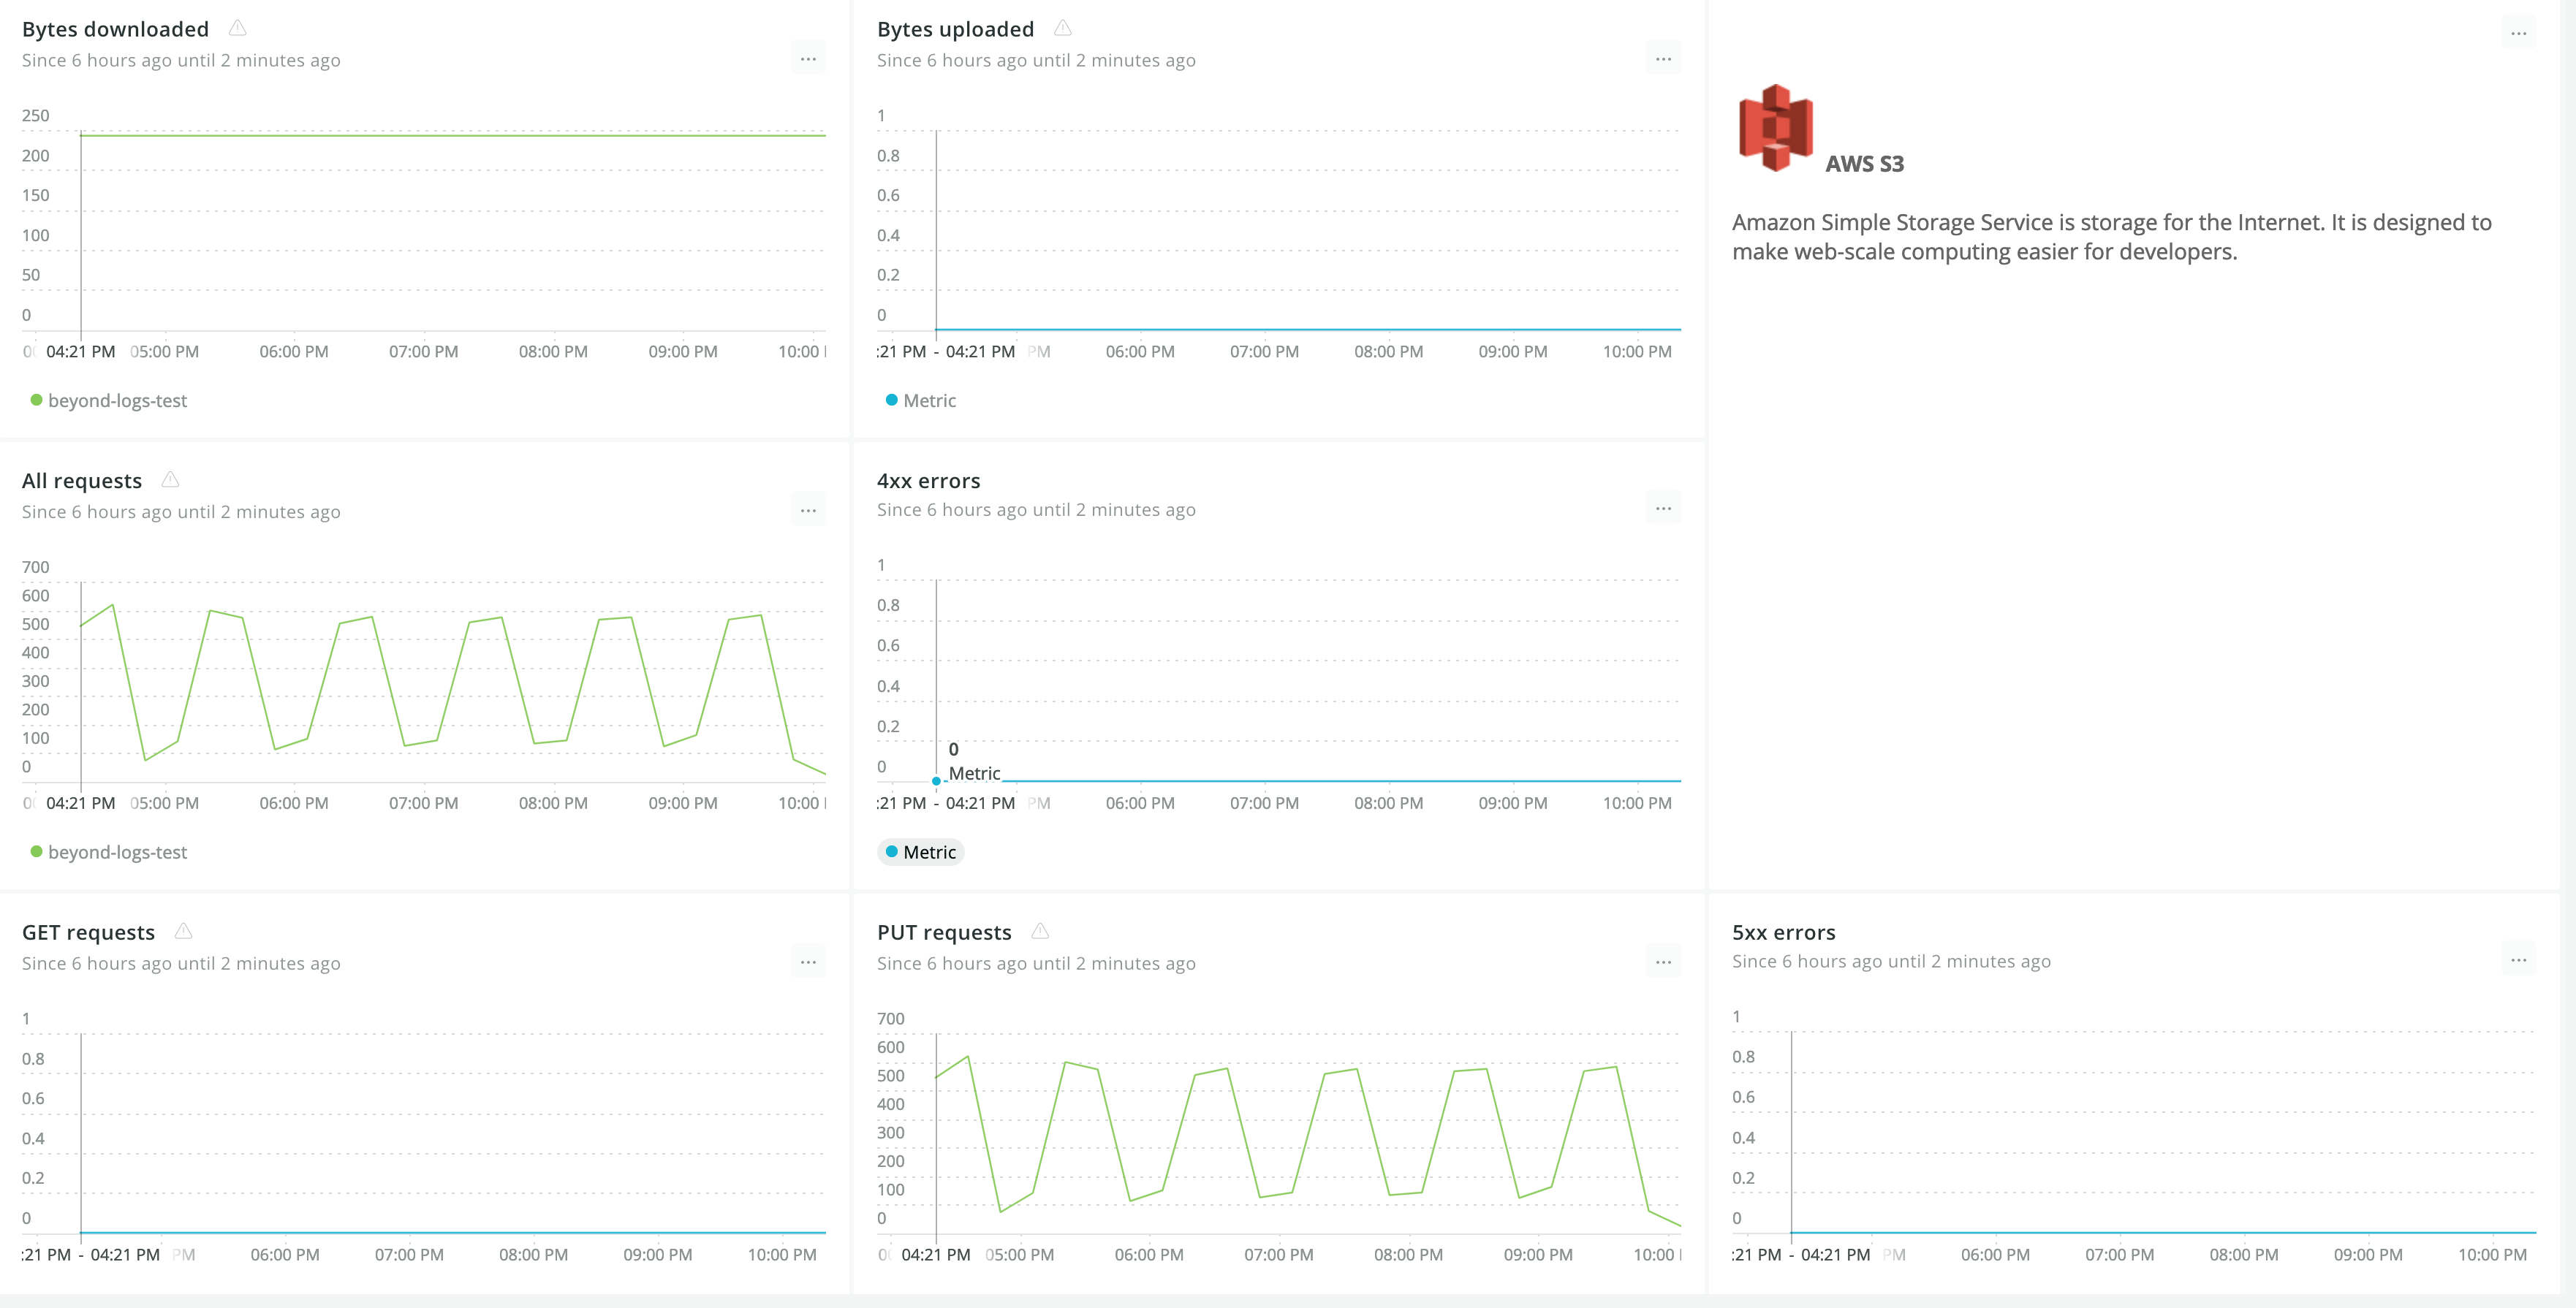Open ellipsis menu on Bytes uploaded widget
2576x1308 pixels.
tap(1663, 59)
